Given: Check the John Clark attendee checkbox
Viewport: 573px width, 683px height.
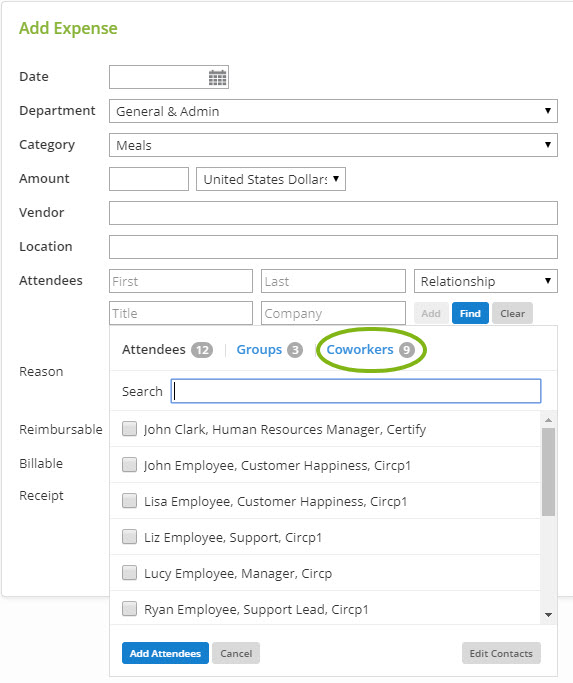Looking at the screenshot, I should (x=129, y=429).
